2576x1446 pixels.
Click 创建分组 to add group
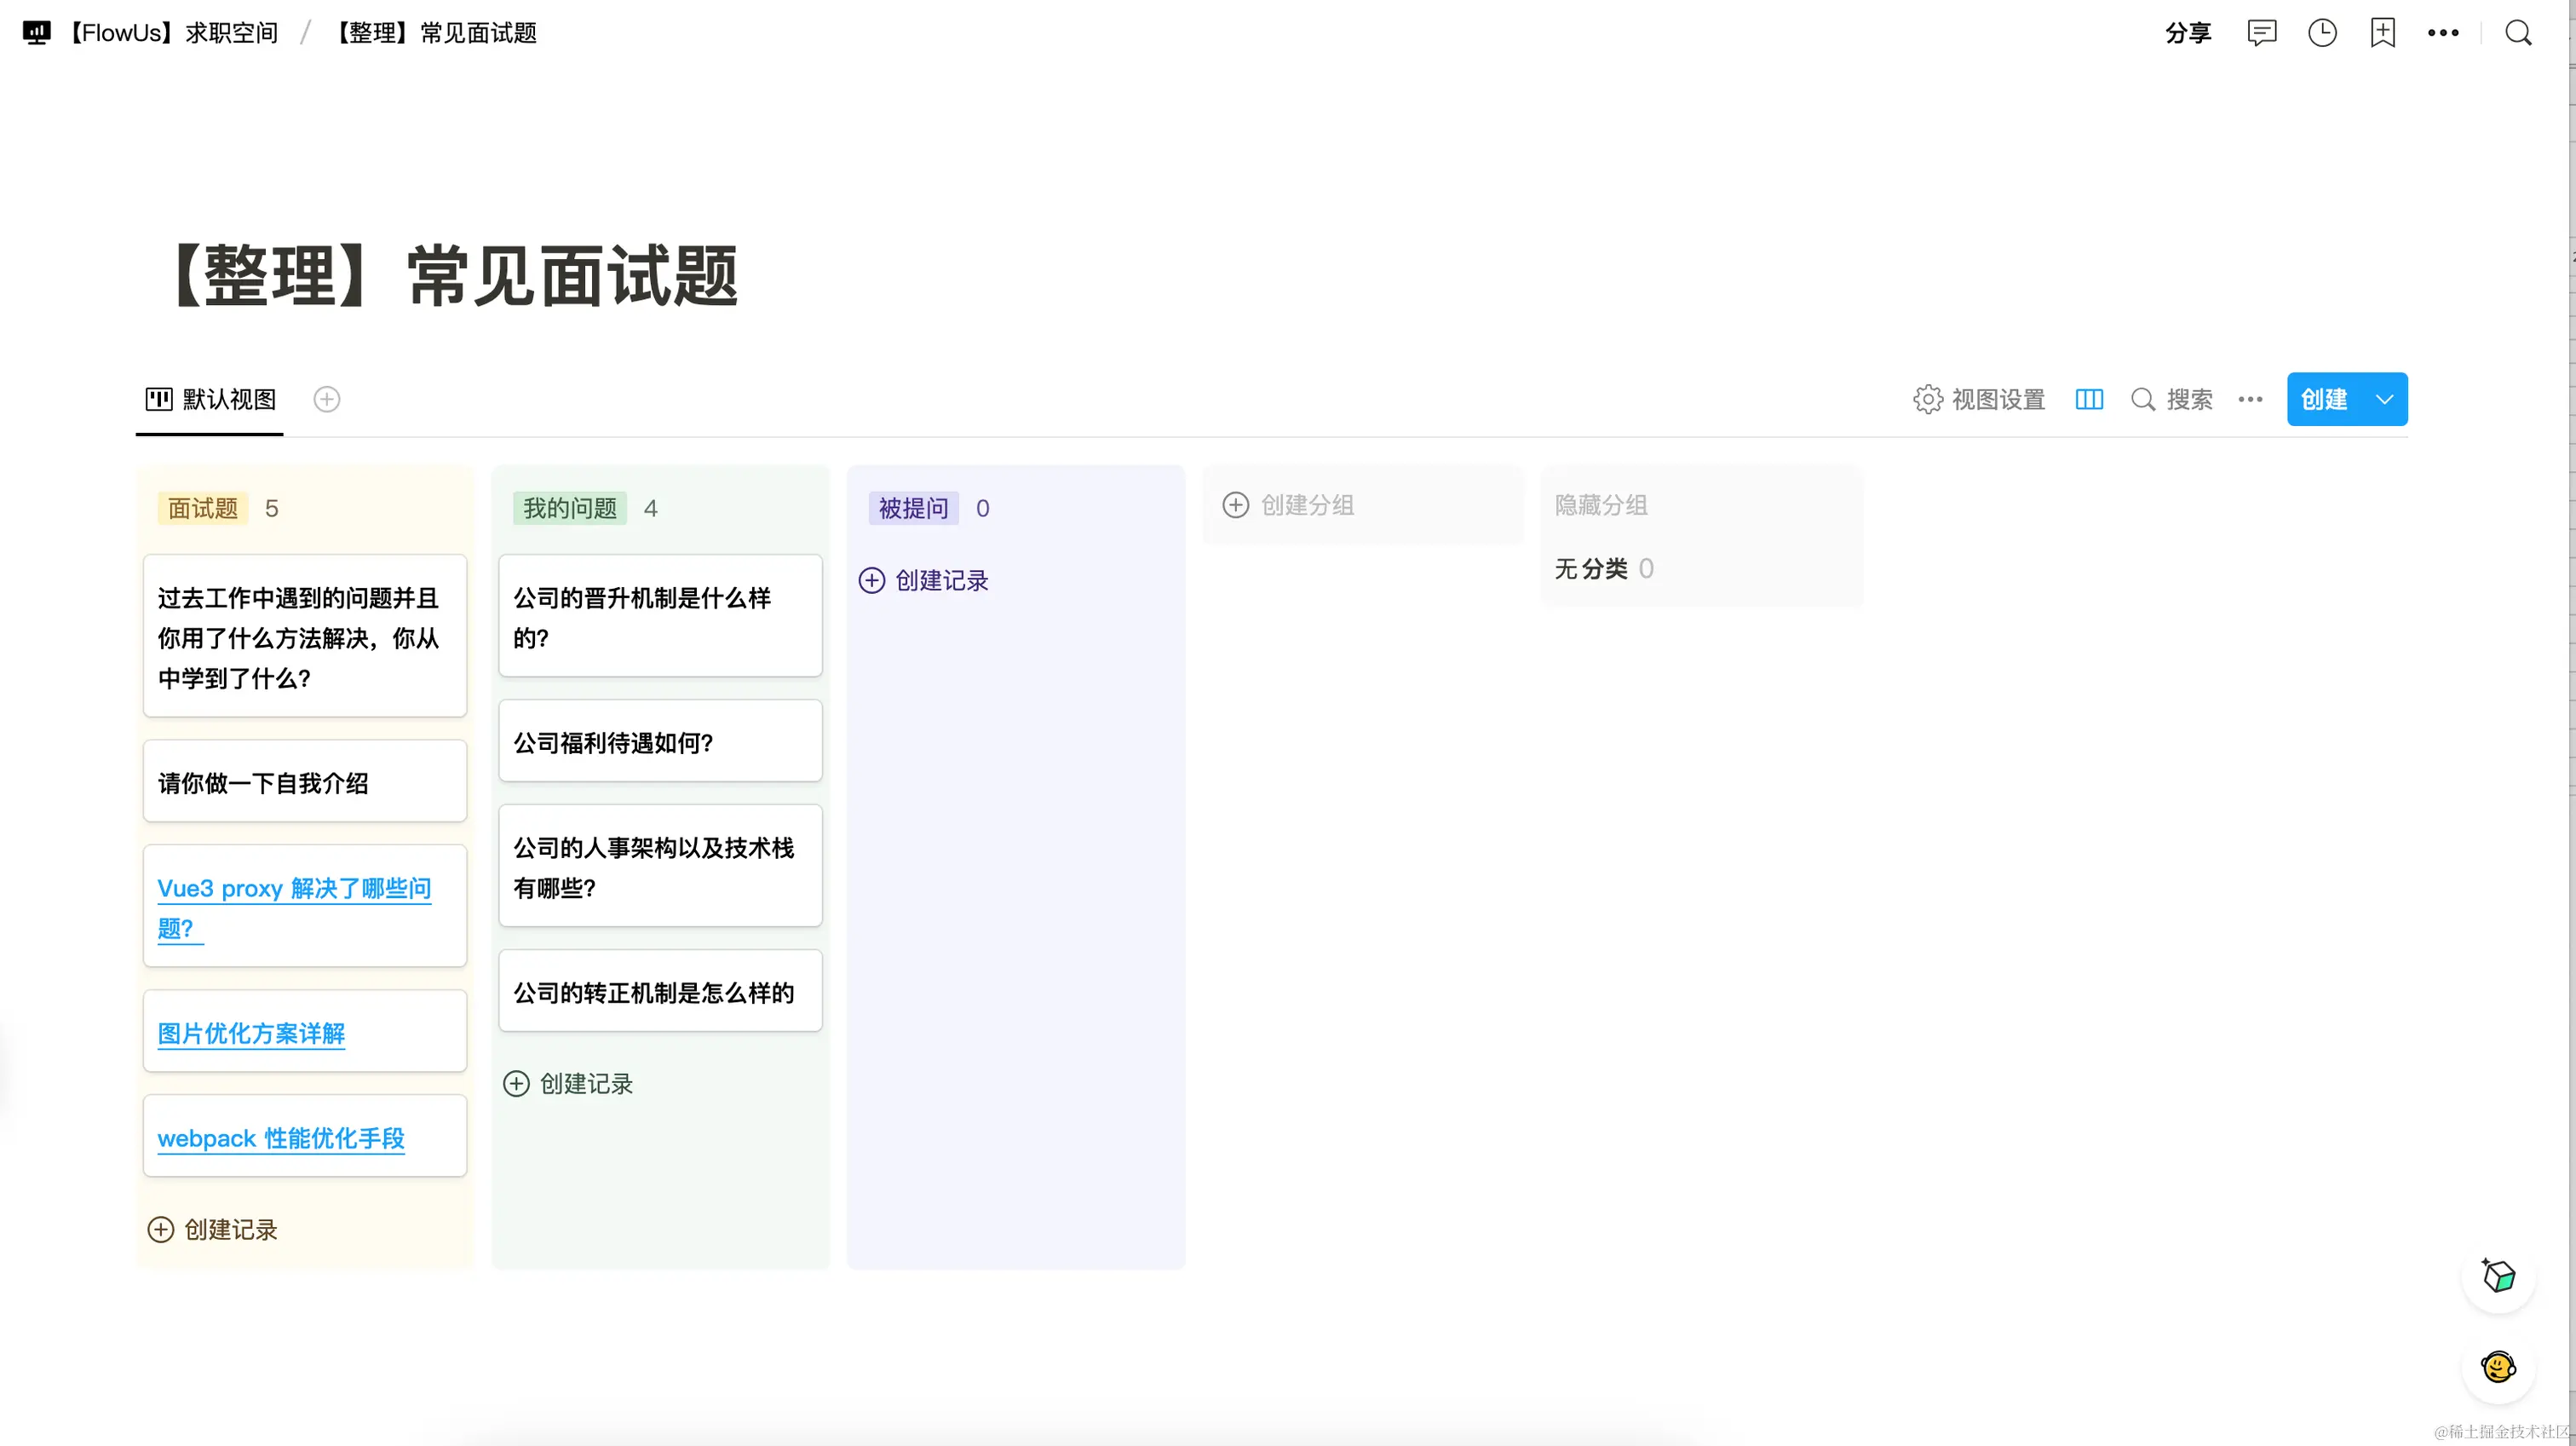[x=1289, y=505]
